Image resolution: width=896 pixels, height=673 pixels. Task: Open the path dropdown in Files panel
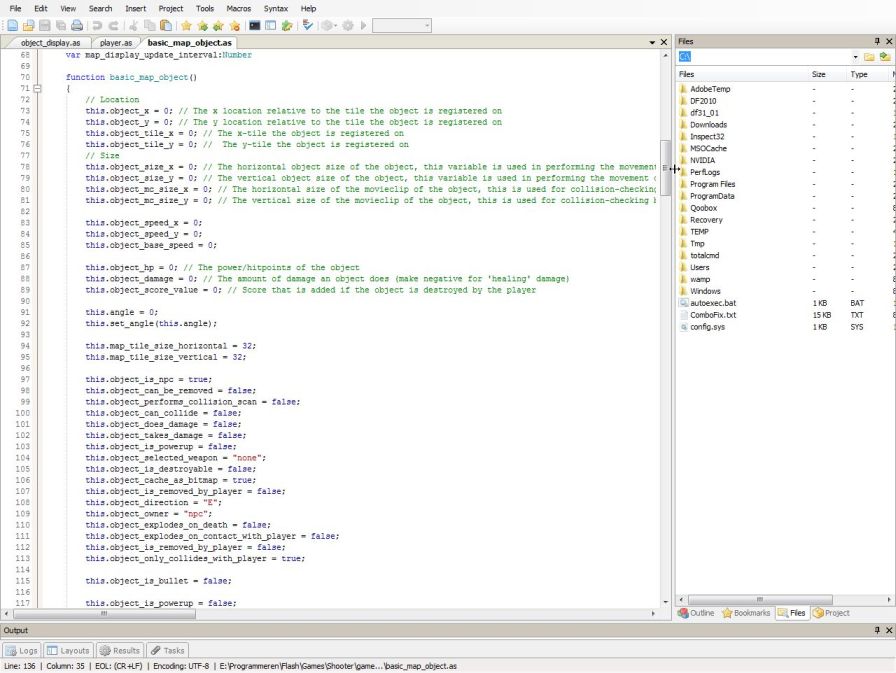tap(855, 57)
